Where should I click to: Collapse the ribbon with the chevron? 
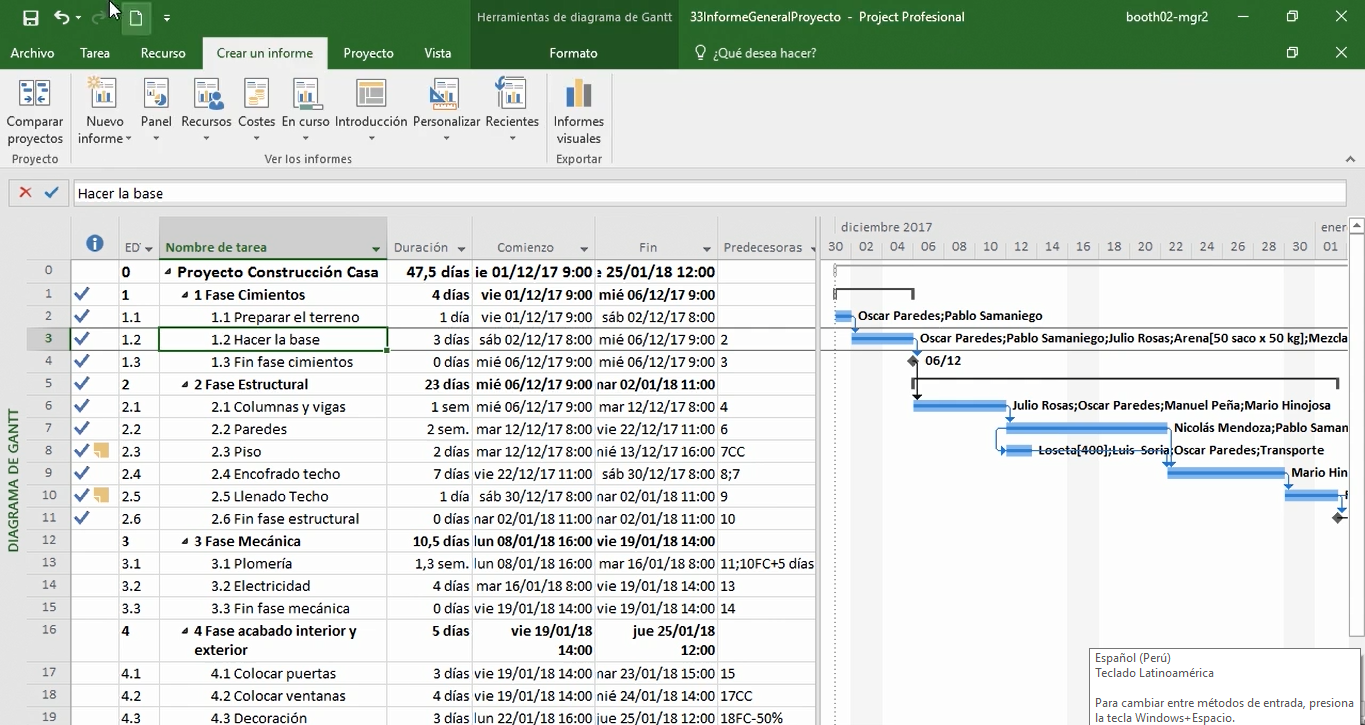(1350, 157)
